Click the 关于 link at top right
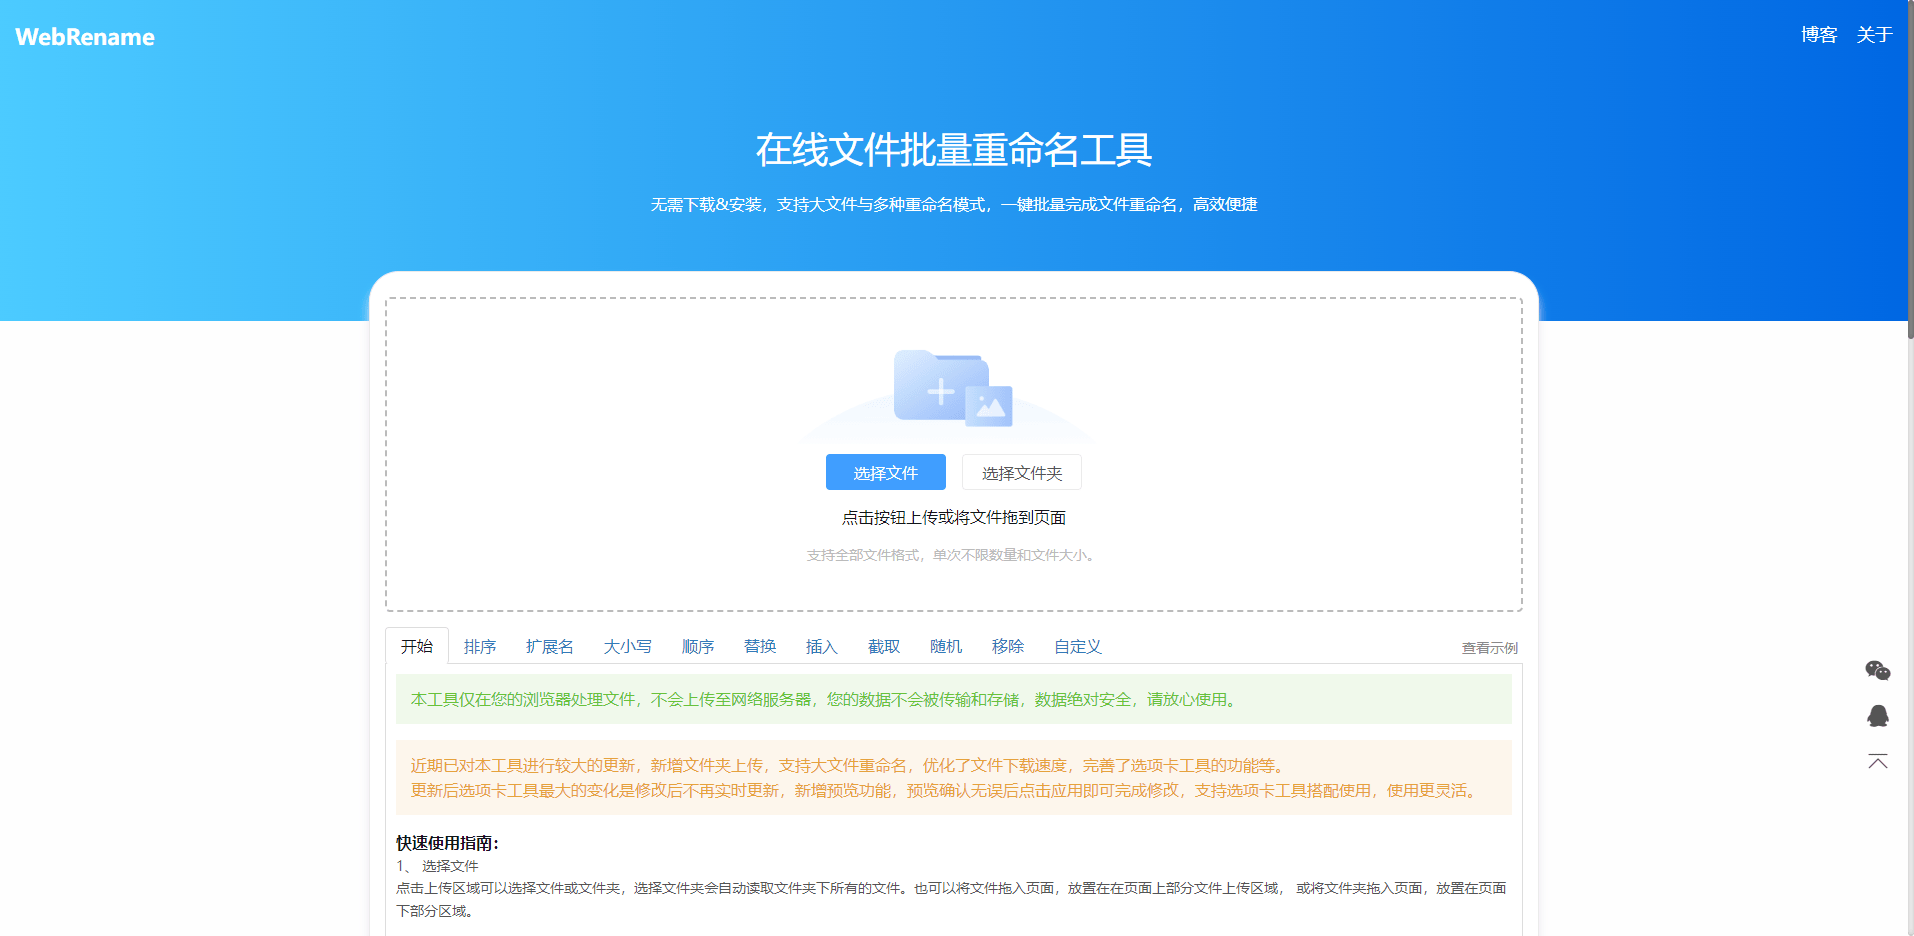This screenshot has width=1914, height=936. tap(1874, 34)
